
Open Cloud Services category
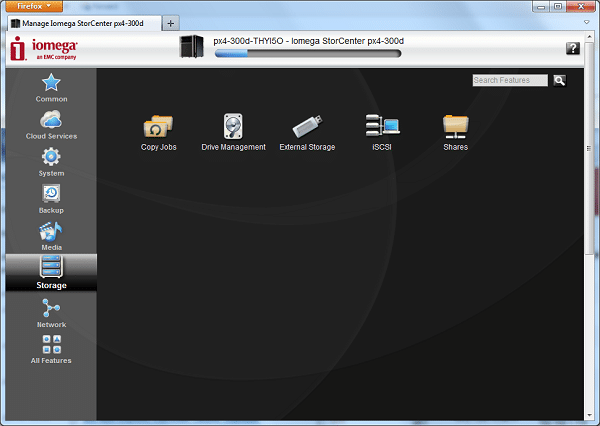click(x=51, y=125)
